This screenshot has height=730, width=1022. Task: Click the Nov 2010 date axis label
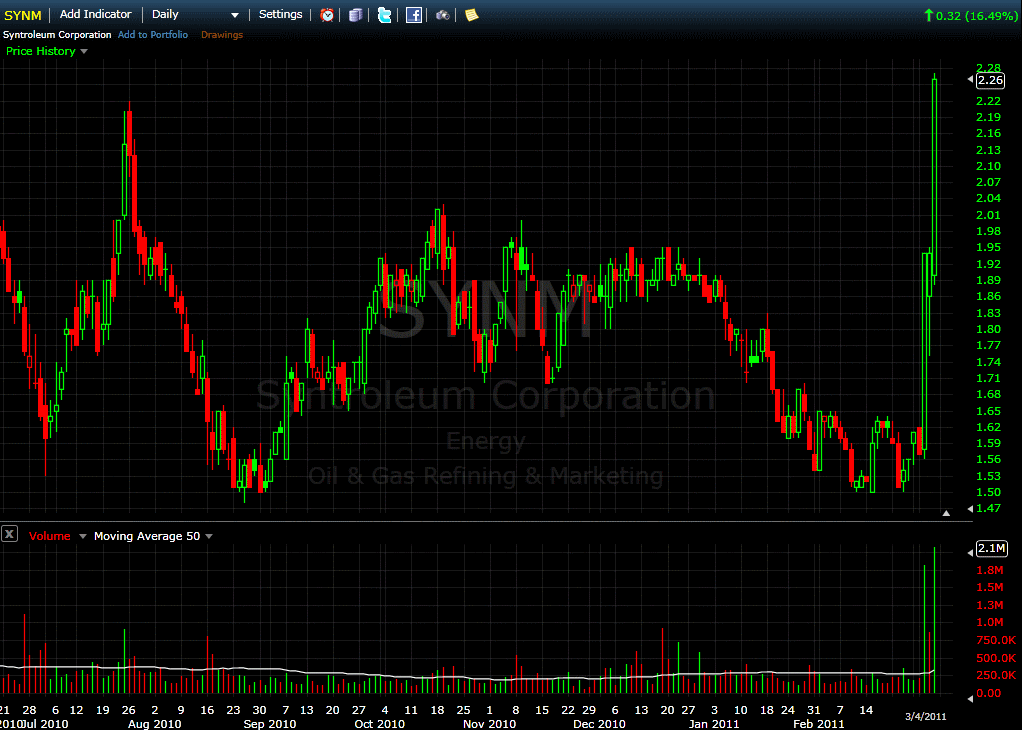(489, 723)
